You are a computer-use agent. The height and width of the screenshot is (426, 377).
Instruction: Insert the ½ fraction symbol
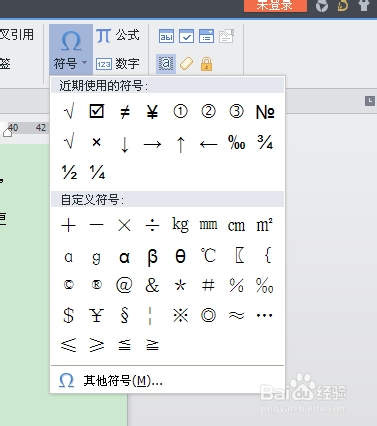pyautogui.click(x=69, y=172)
